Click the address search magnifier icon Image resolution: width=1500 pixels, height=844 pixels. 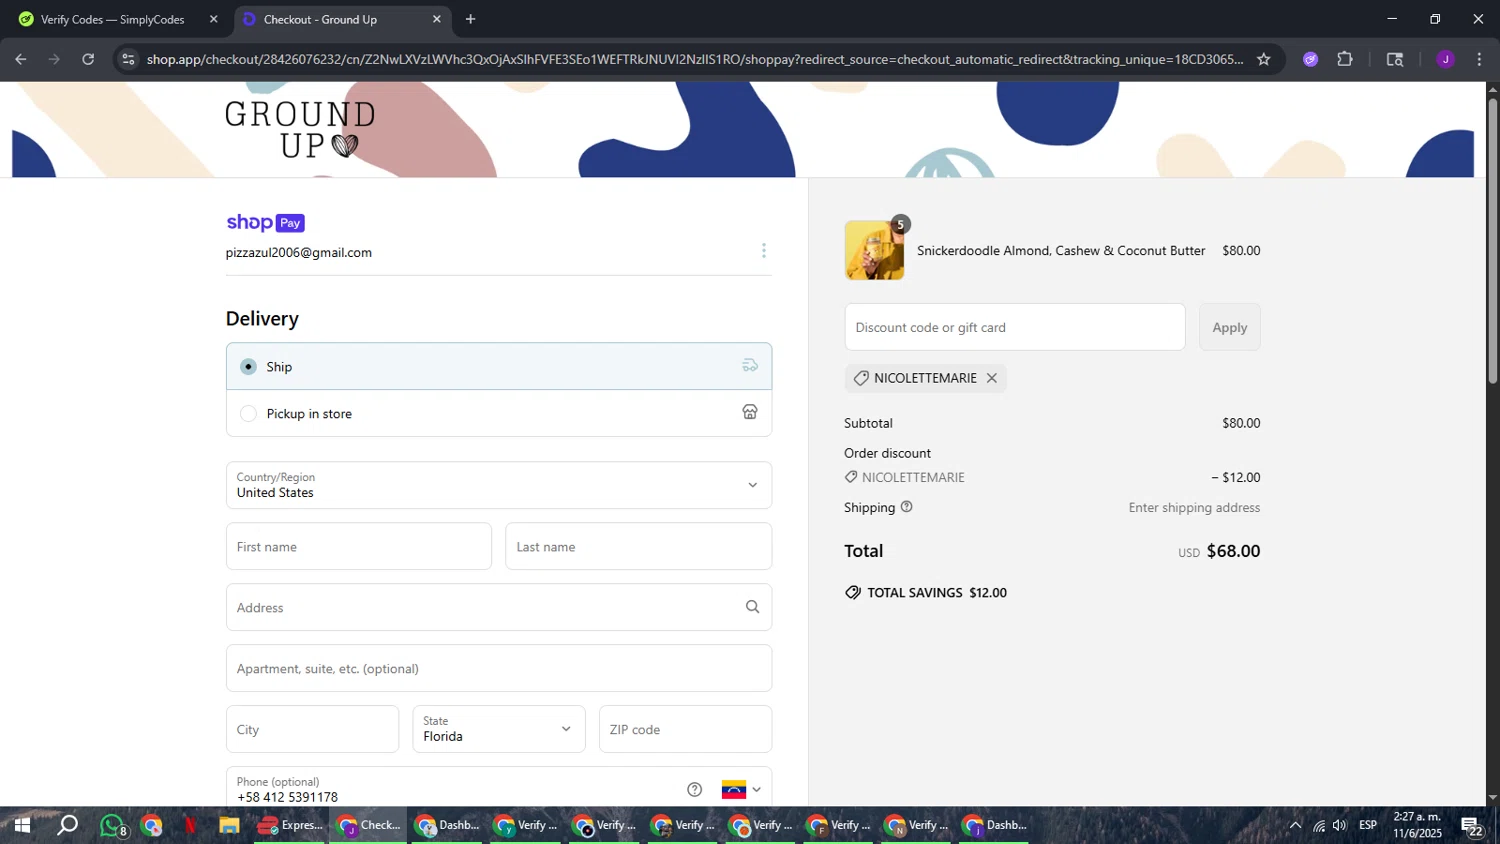click(x=752, y=607)
